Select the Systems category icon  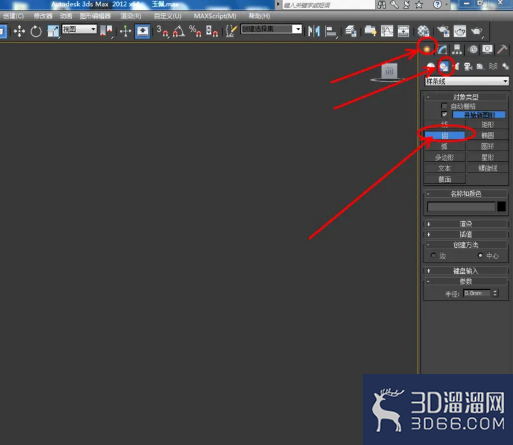(x=505, y=67)
